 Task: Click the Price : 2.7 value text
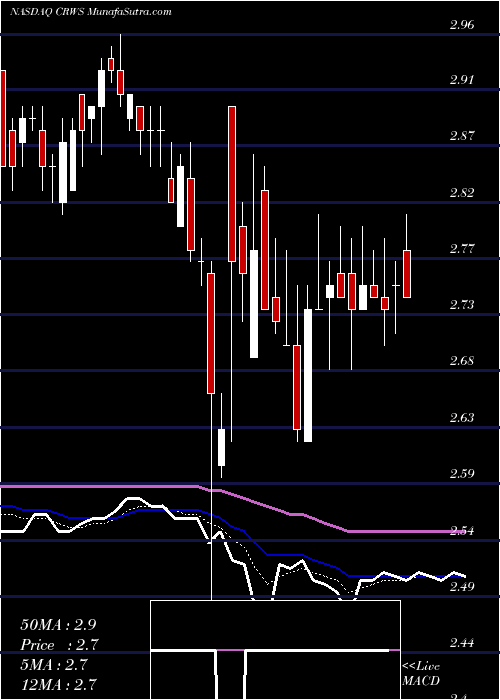(x=59, y=645)
